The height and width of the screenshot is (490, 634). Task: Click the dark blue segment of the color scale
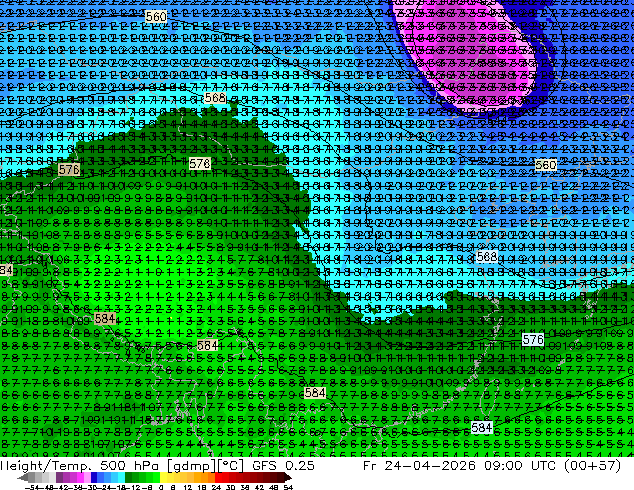[94, 477]
